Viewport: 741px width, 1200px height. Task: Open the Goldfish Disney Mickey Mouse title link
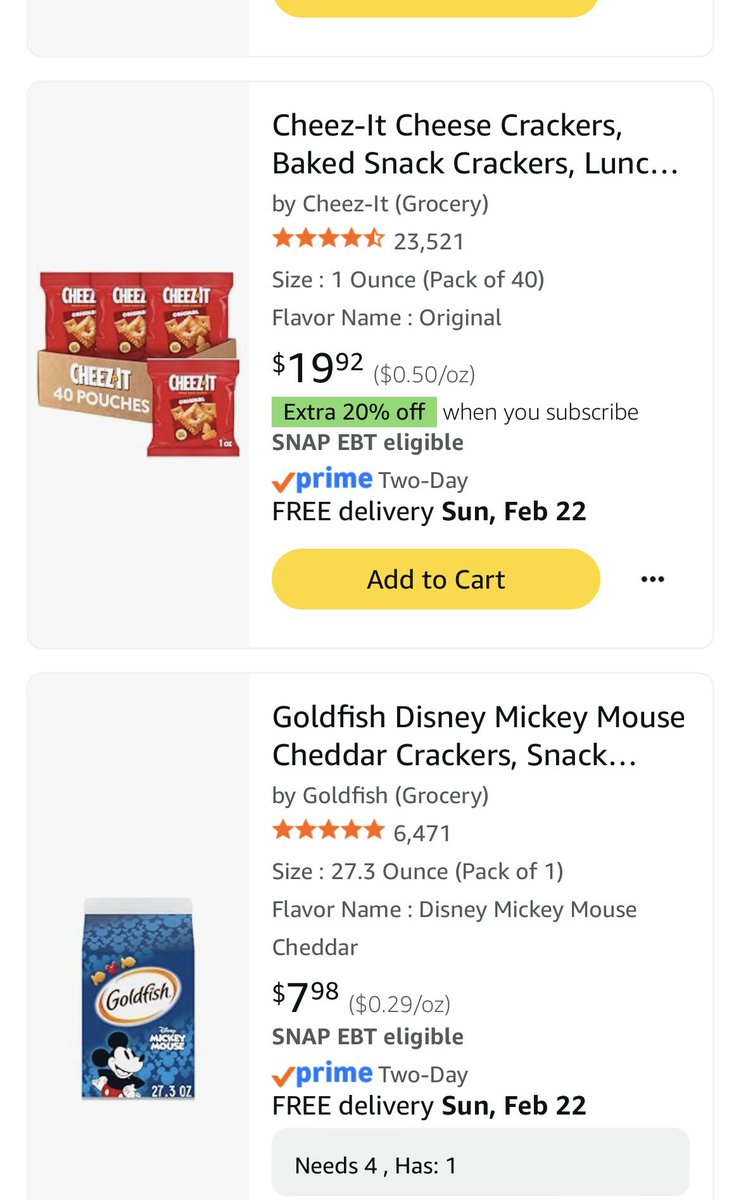coord(478,736)
